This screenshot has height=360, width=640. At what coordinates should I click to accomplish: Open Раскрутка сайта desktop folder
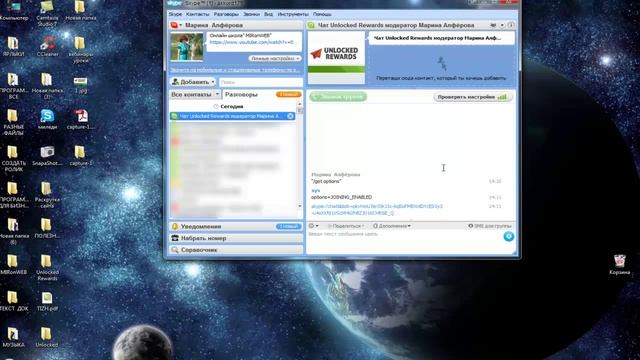pos(47,195)
